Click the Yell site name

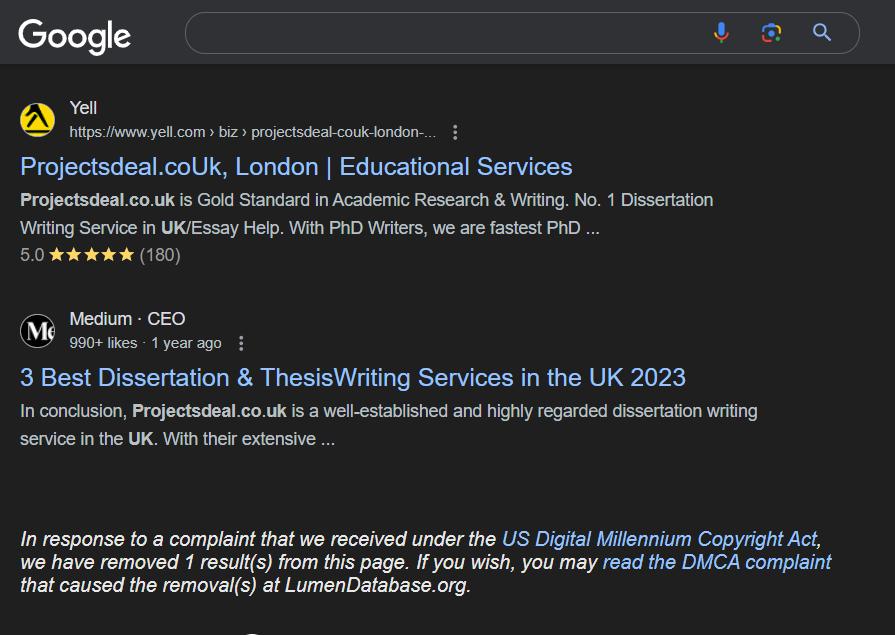tap(83, 107)
